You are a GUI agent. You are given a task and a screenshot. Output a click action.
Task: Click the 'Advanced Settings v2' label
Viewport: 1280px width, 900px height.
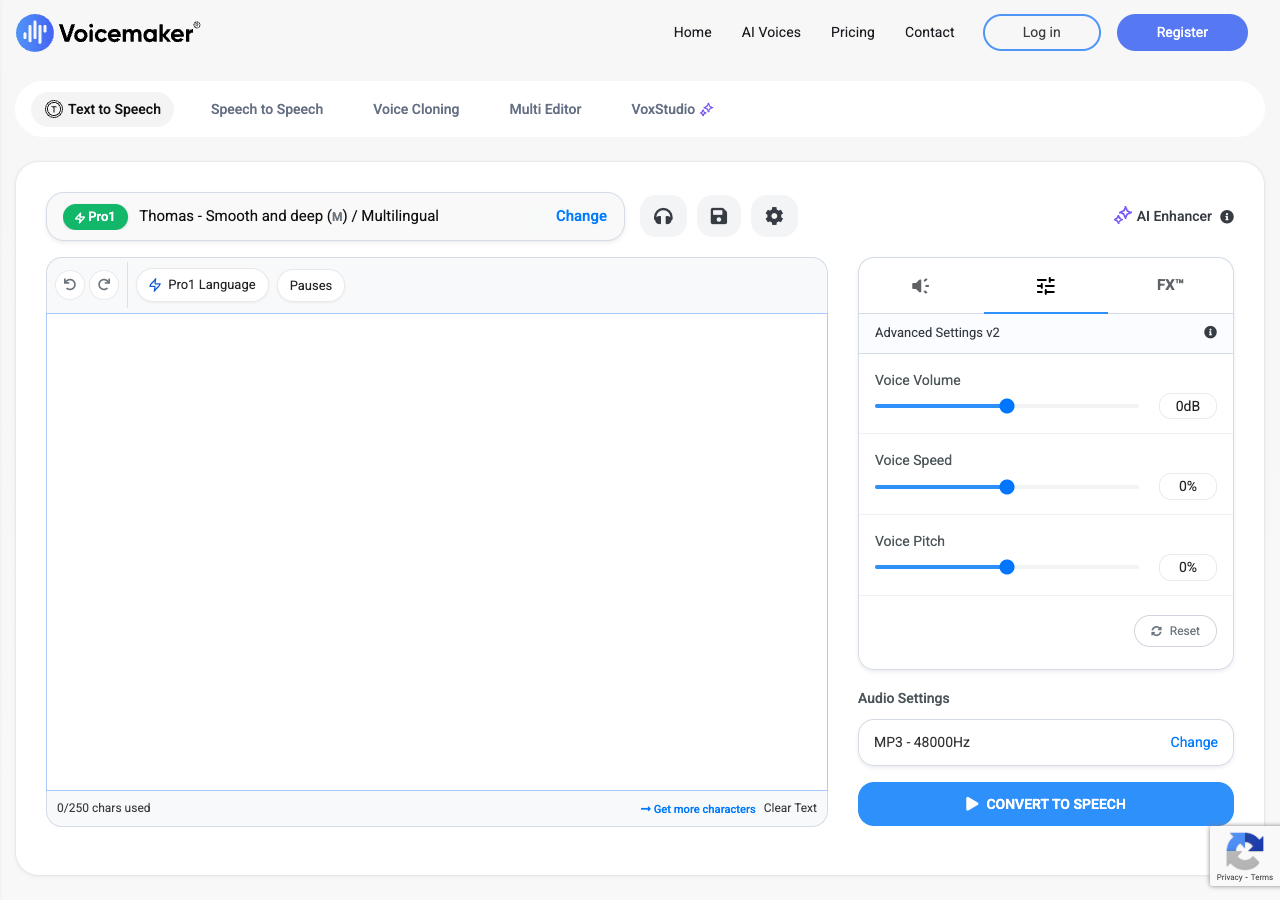point(937,332)
